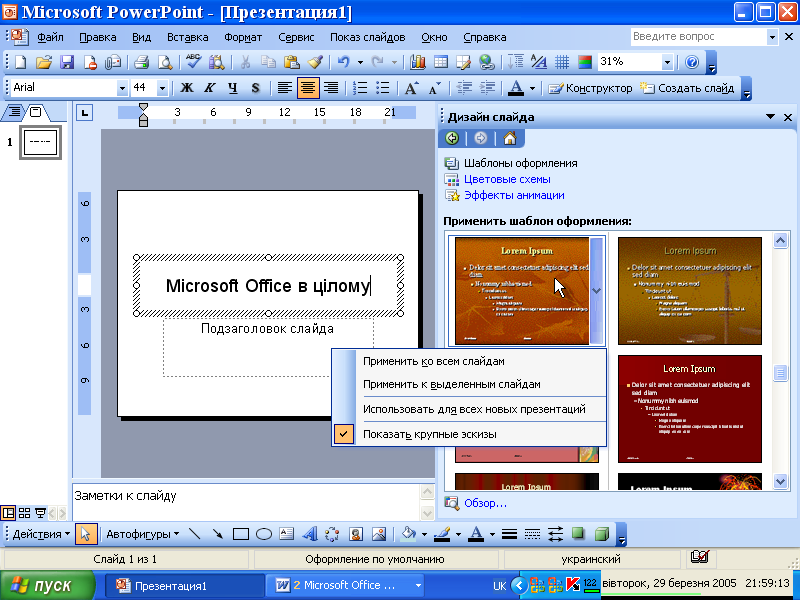800x600 pixels.
Task: Decrease the font size with the small A
Action: 434,88
